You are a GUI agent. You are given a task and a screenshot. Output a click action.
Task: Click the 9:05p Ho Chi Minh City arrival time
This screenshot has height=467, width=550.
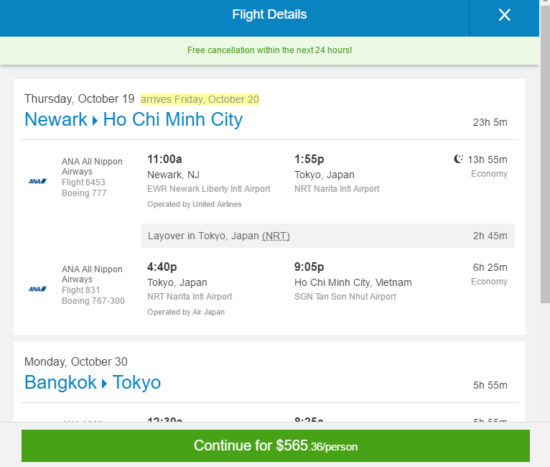tap(309, 267)
